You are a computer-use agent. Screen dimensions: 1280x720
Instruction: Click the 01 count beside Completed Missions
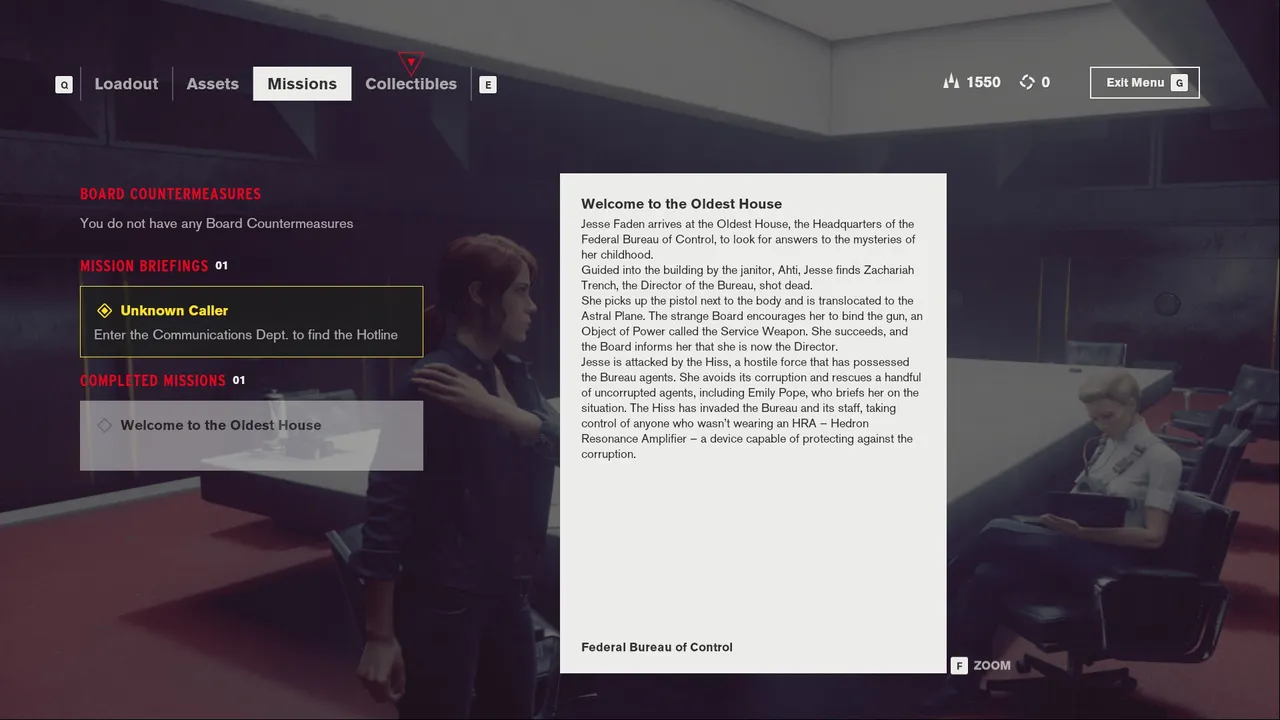[239, 380]
